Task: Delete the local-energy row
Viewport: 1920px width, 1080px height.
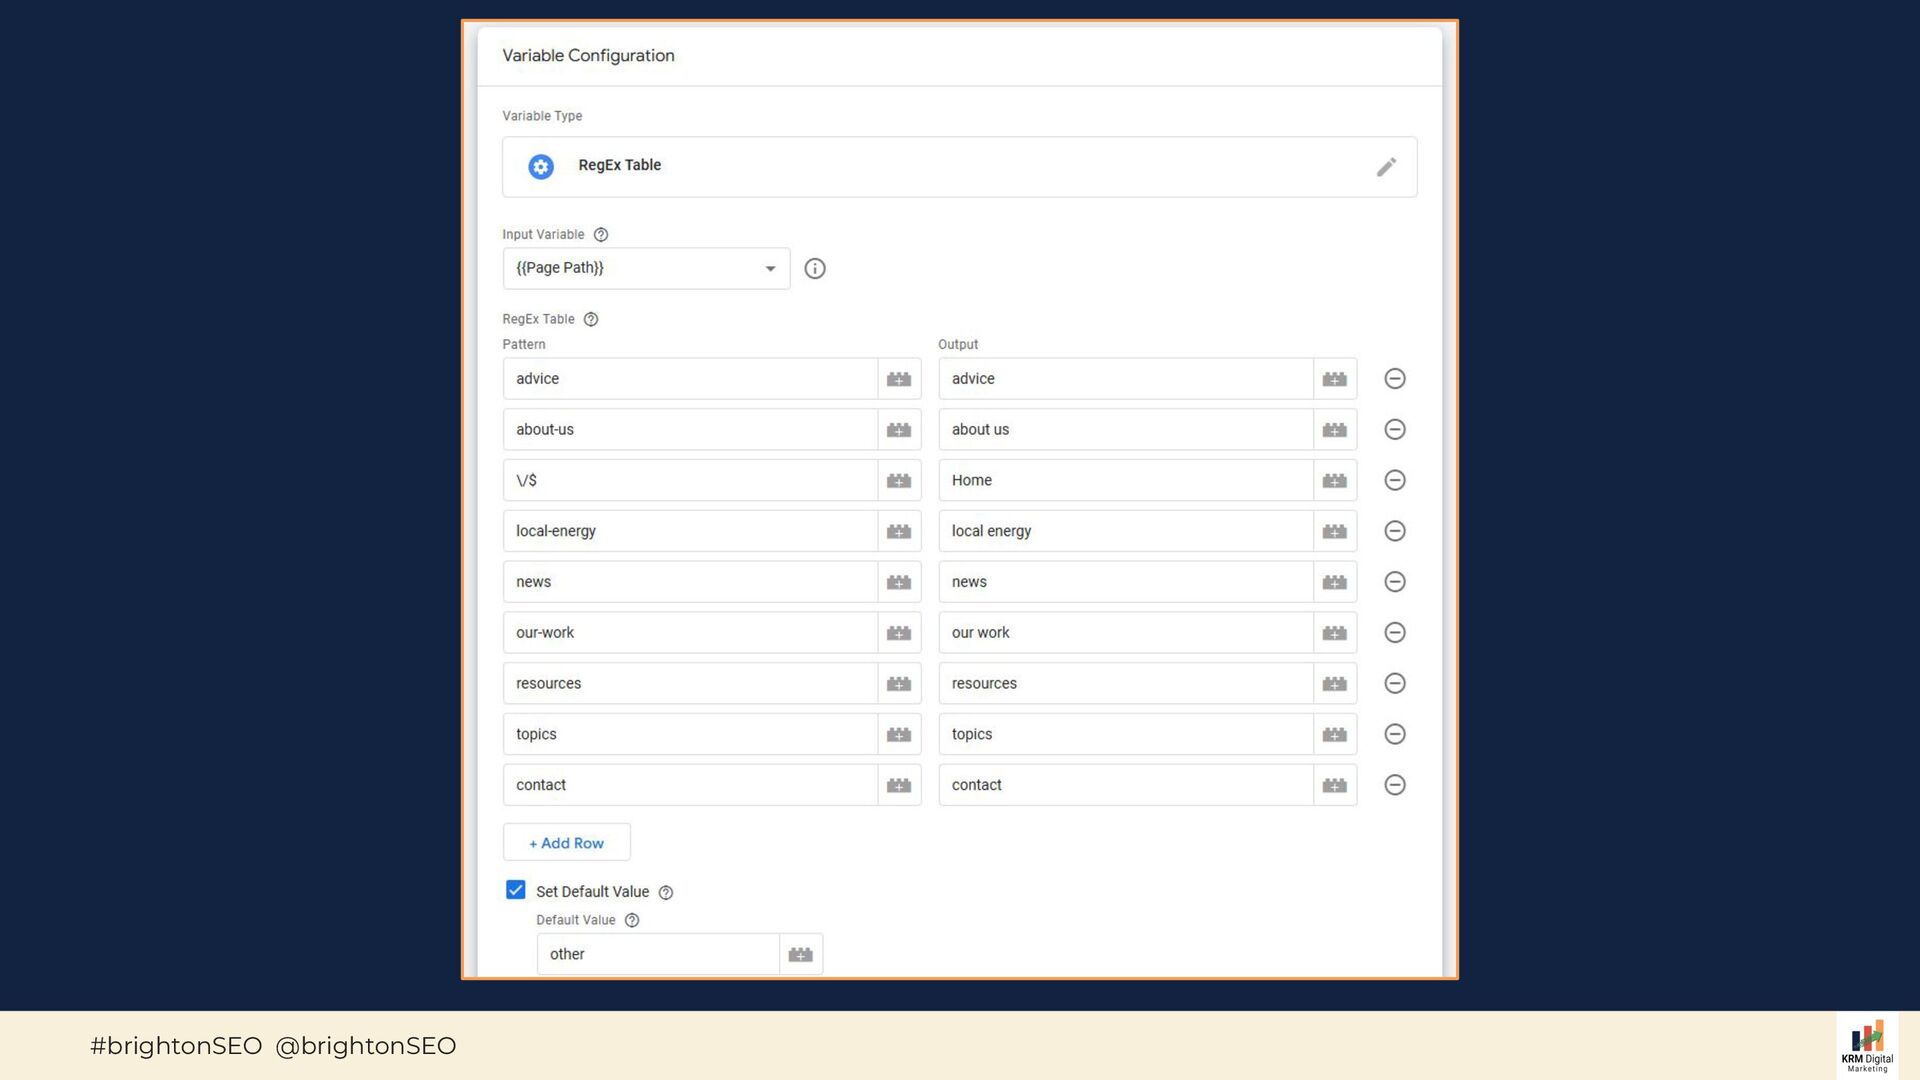Action: 1395,532
